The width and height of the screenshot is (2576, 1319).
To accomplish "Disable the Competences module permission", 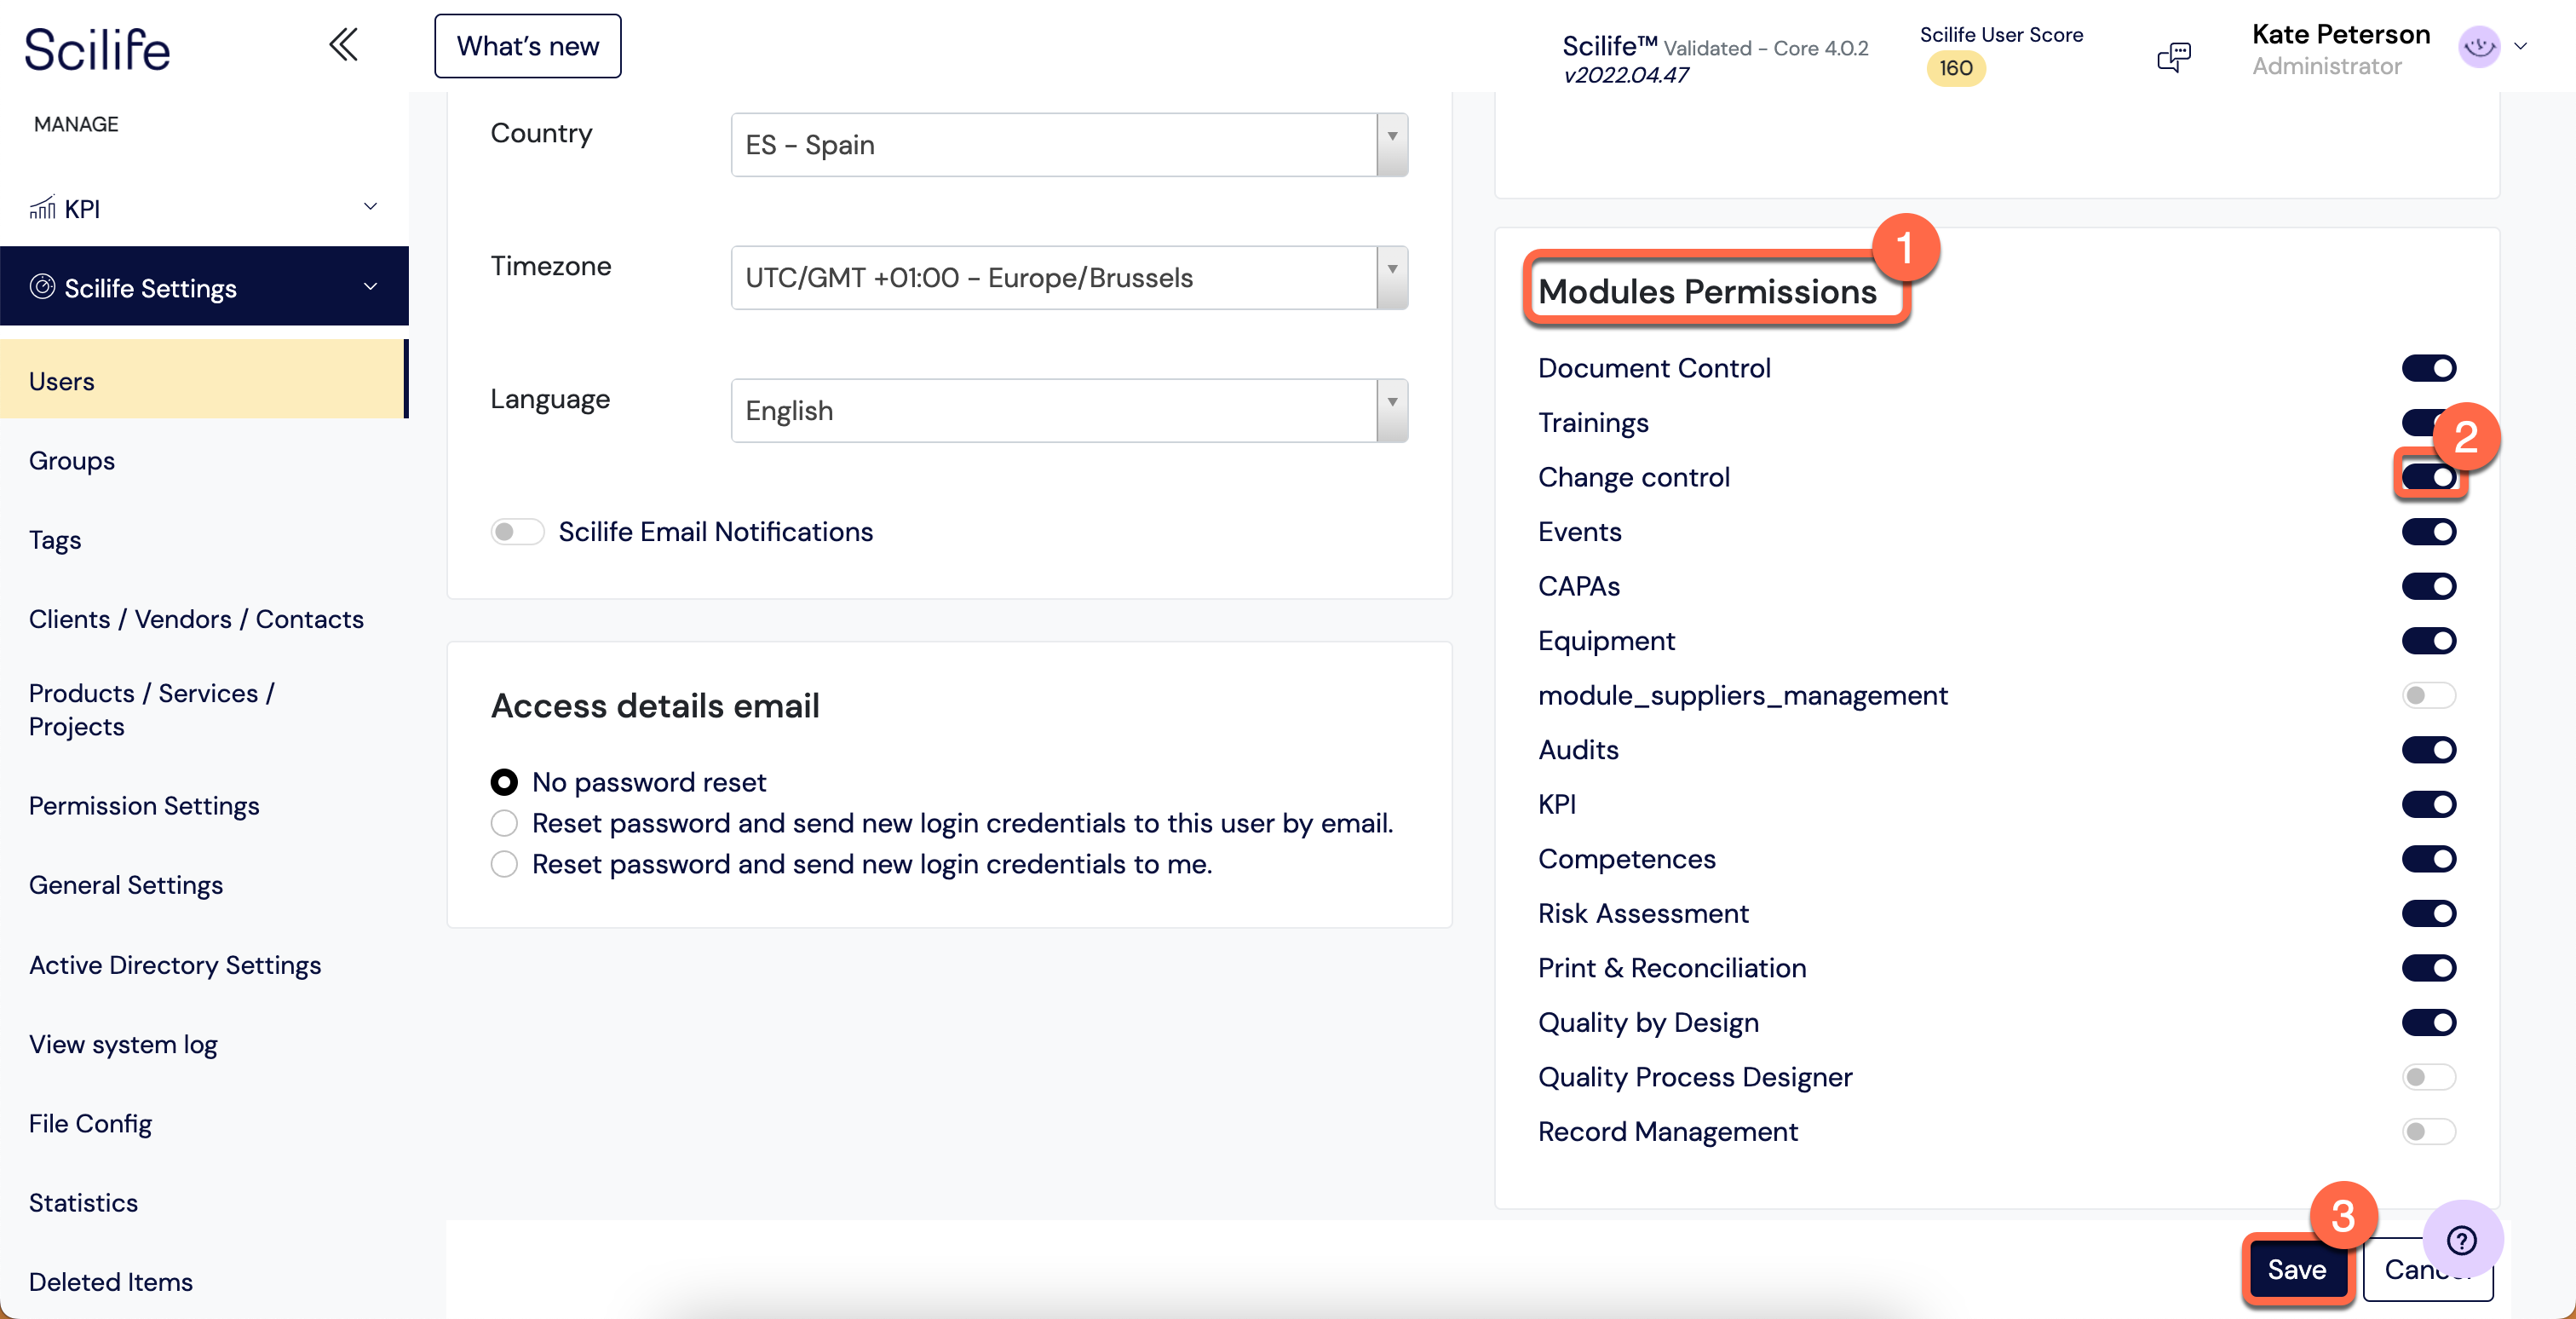I will click(x=2428, y=858).
